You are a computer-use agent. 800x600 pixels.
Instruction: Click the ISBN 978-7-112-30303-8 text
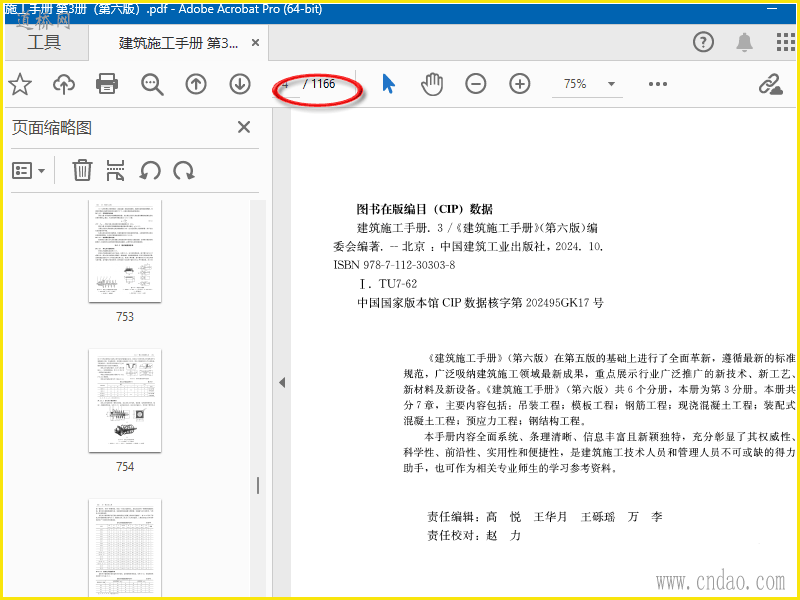click(394, 265)
